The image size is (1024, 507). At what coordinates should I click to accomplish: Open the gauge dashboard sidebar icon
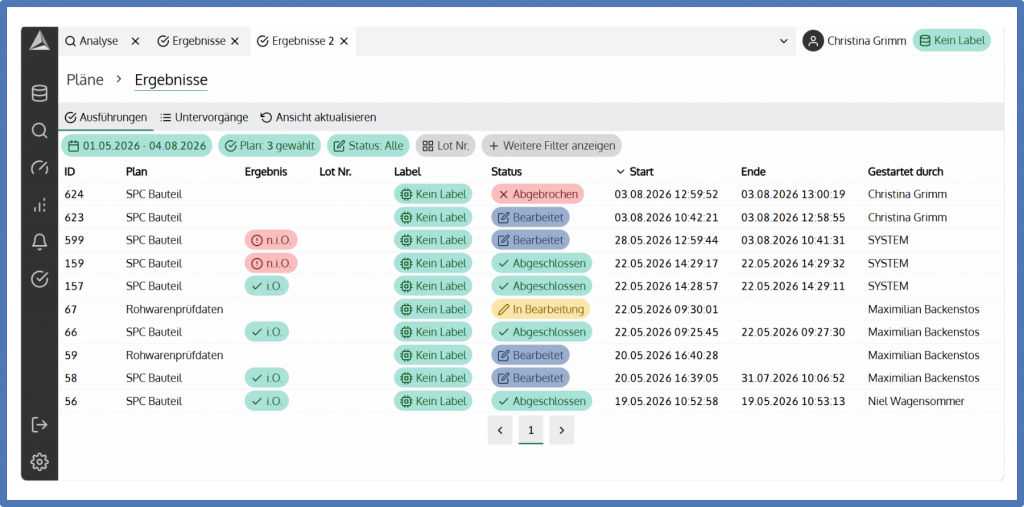[39, 168]
